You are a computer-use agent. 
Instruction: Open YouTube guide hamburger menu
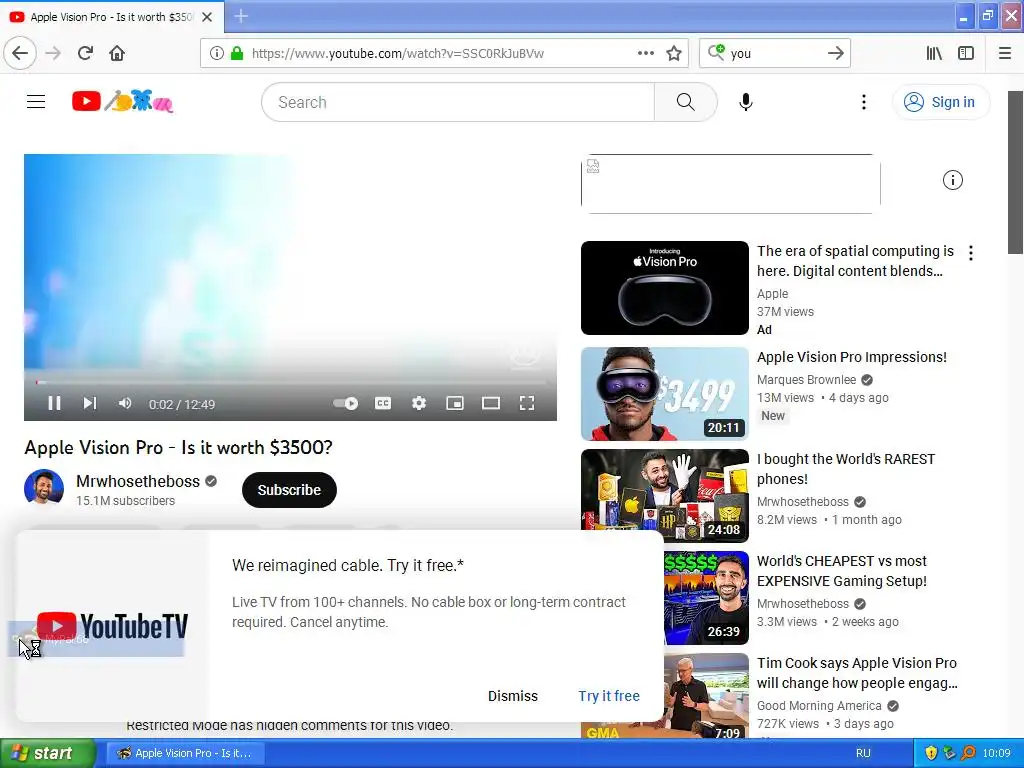click(36, 102)
